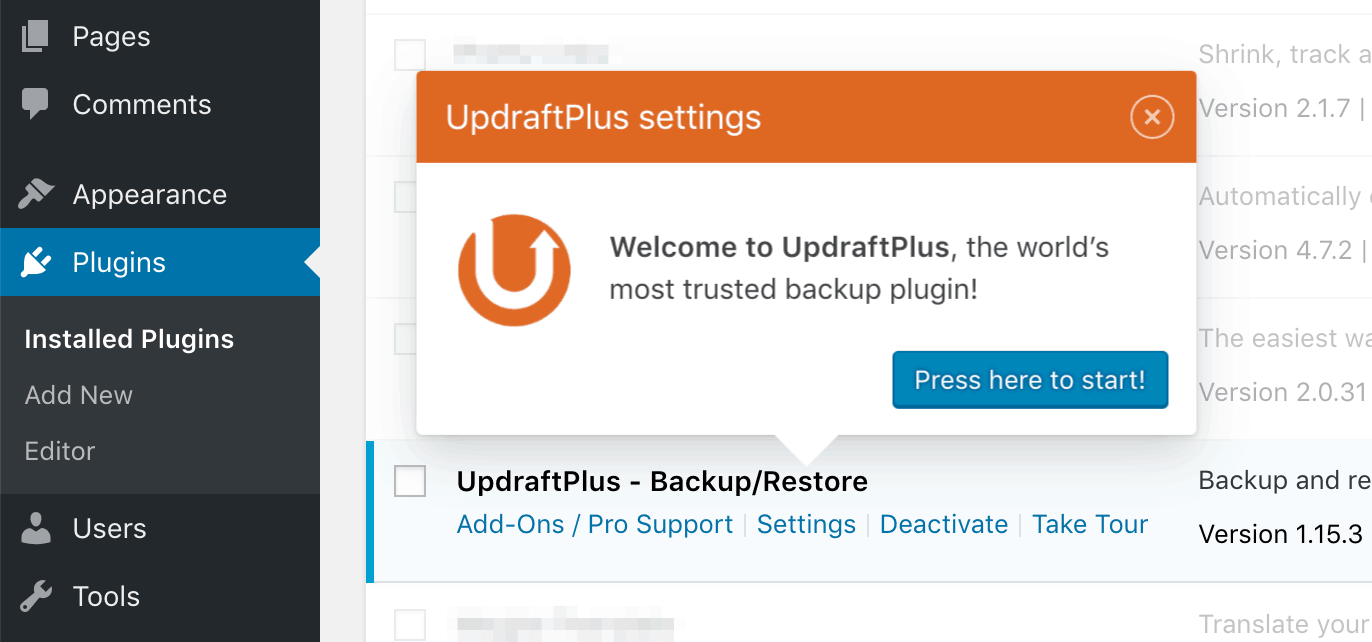
Task: Open the Appearance menu label
Action: (x=150, y=195)
